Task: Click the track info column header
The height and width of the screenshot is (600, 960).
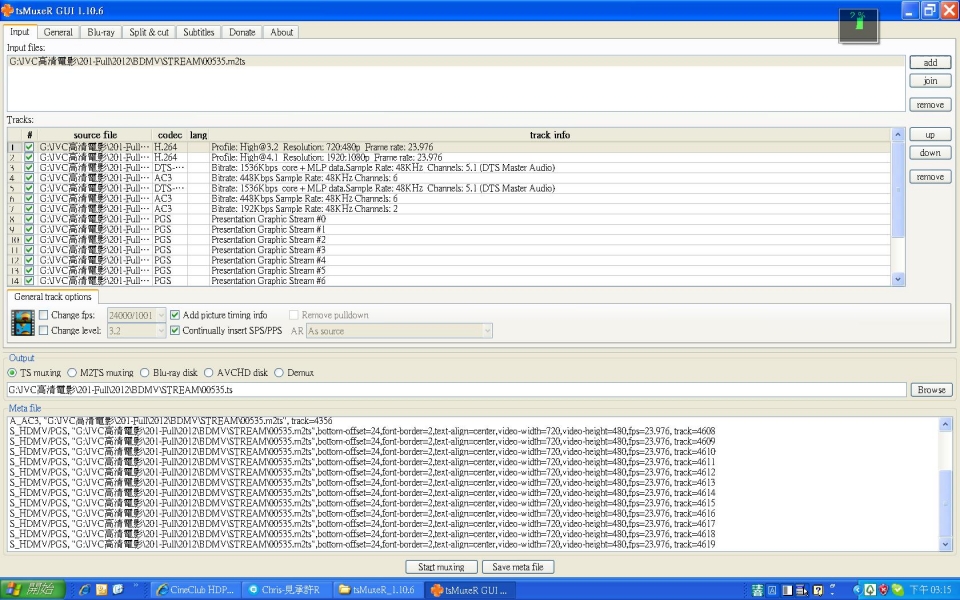Action: 549,135
